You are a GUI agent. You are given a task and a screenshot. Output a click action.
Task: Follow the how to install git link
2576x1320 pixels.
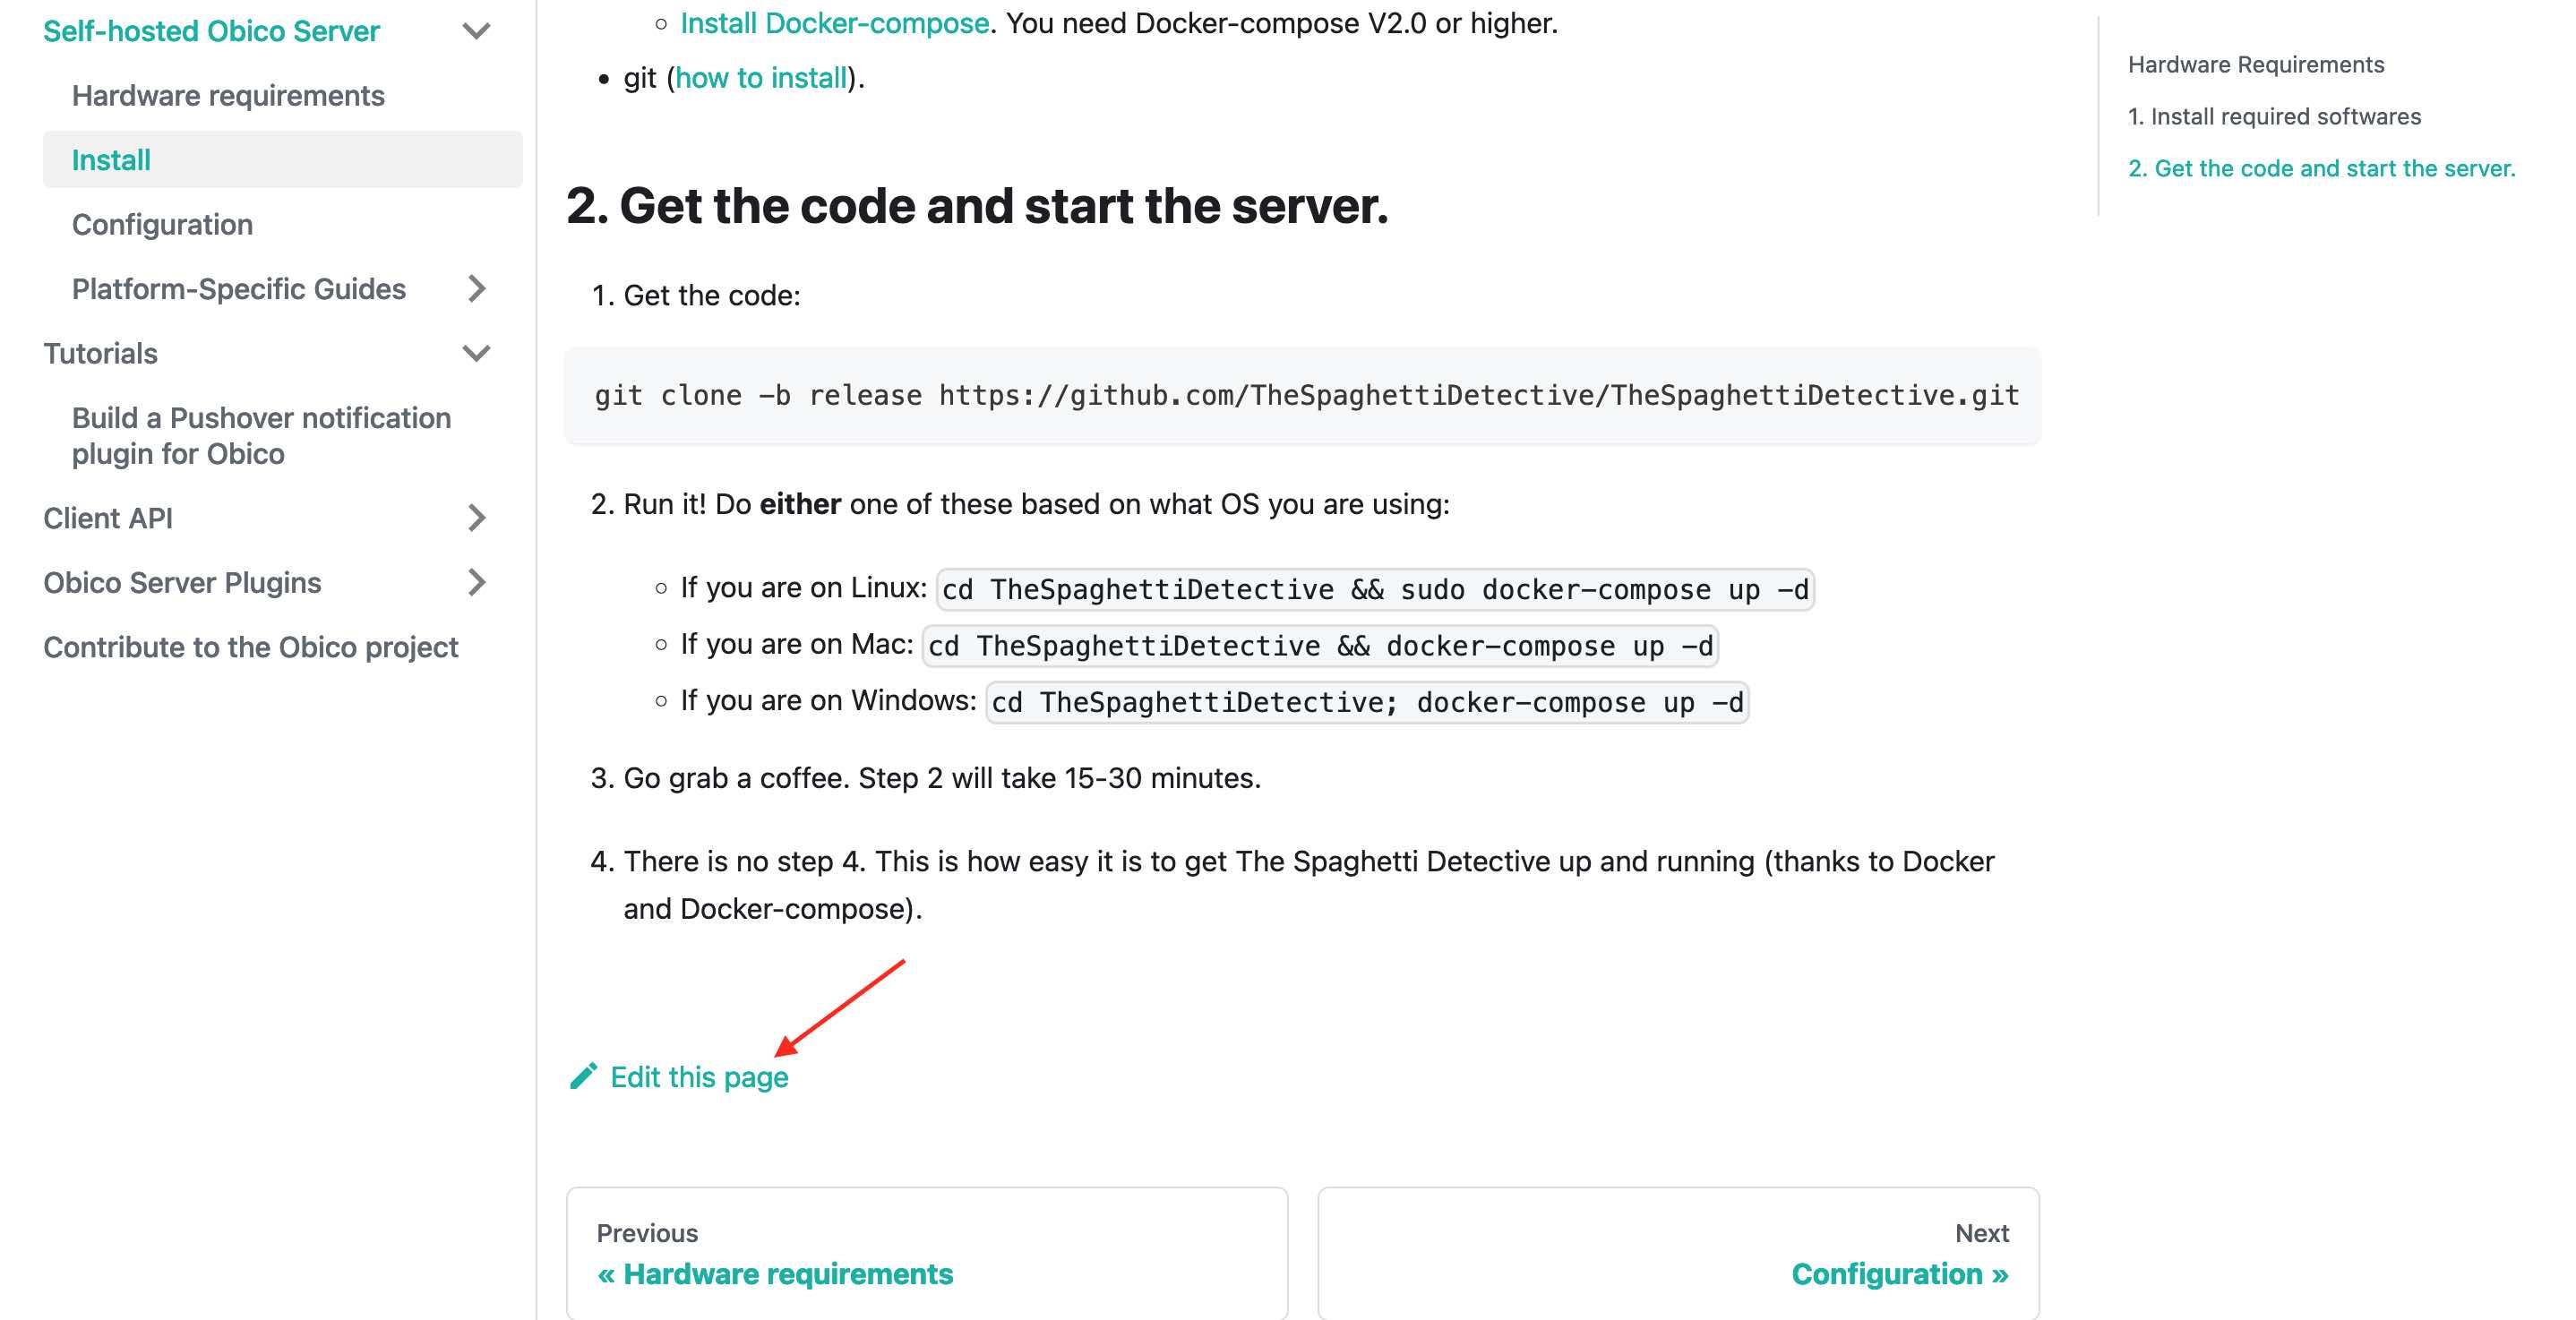[x=761, y=78]
